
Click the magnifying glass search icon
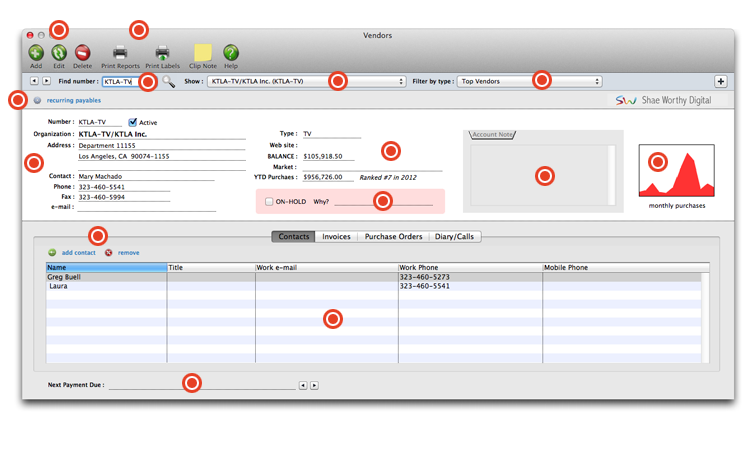169,82
